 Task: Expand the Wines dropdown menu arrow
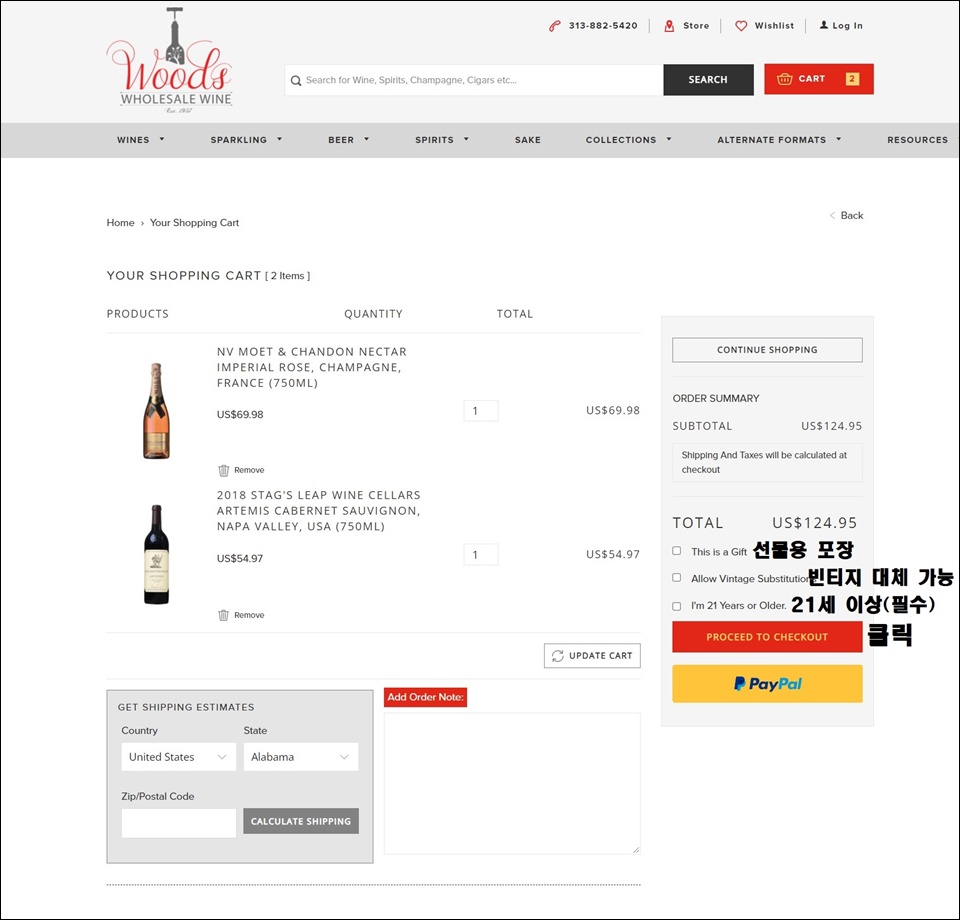[x=162, y=140]
